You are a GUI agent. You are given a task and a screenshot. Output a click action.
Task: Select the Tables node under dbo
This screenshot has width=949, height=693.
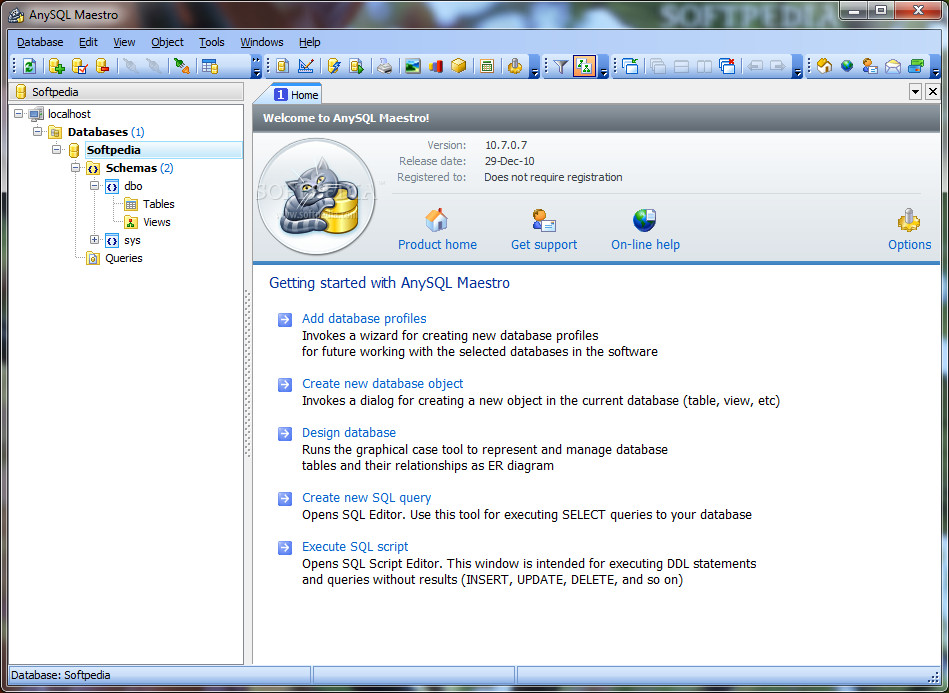tap(159, 204)
